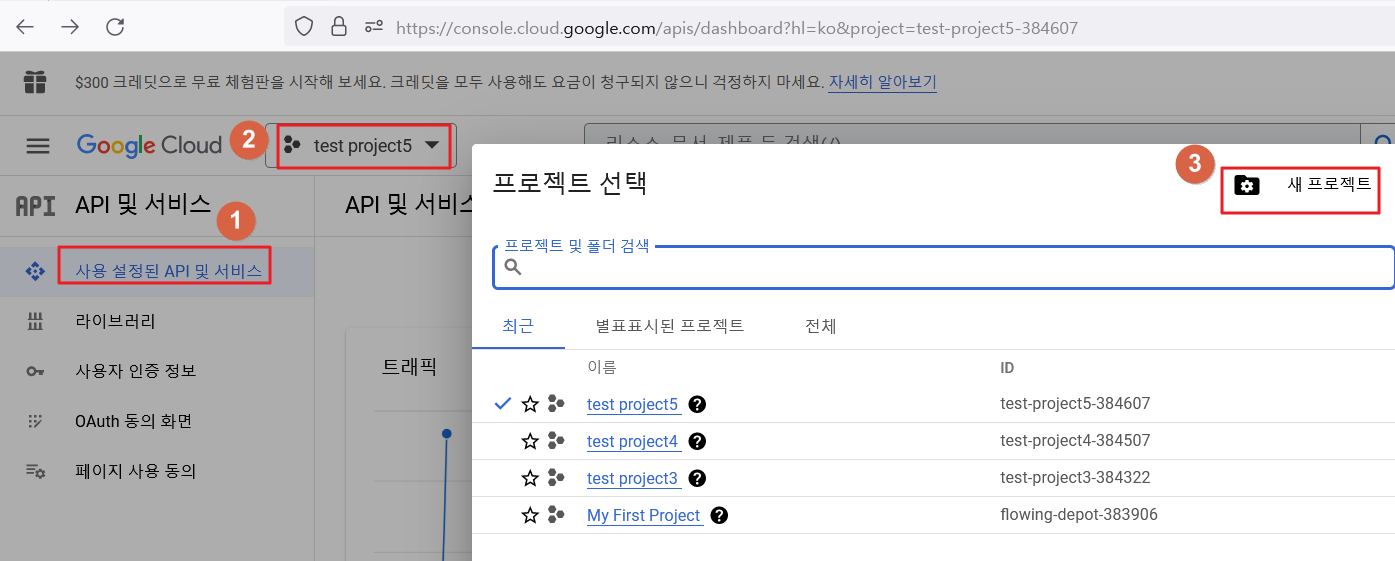
Task: Open 페이지 사용 동의 page
Action: 135,471
